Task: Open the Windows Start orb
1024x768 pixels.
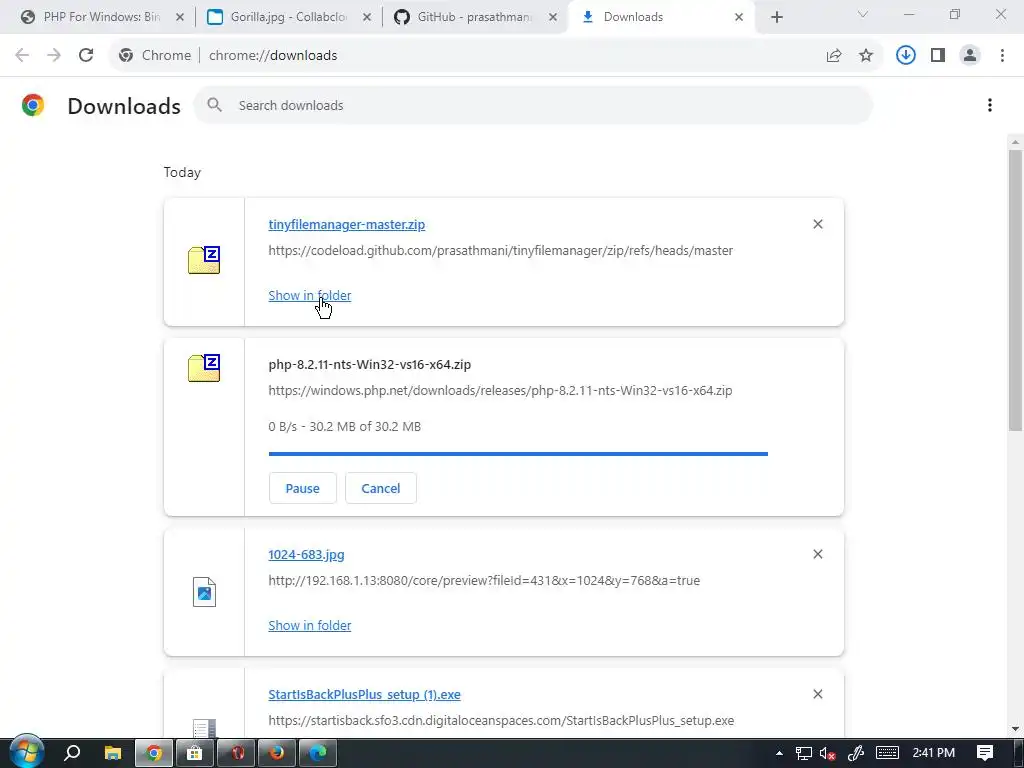Action: click(x=27, y=752)
